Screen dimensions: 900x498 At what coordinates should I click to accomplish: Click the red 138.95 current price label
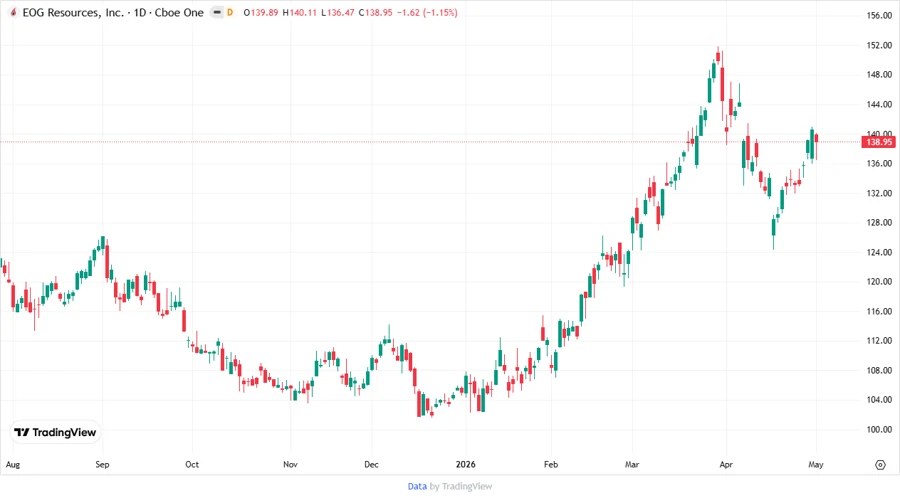coord(879,142)
